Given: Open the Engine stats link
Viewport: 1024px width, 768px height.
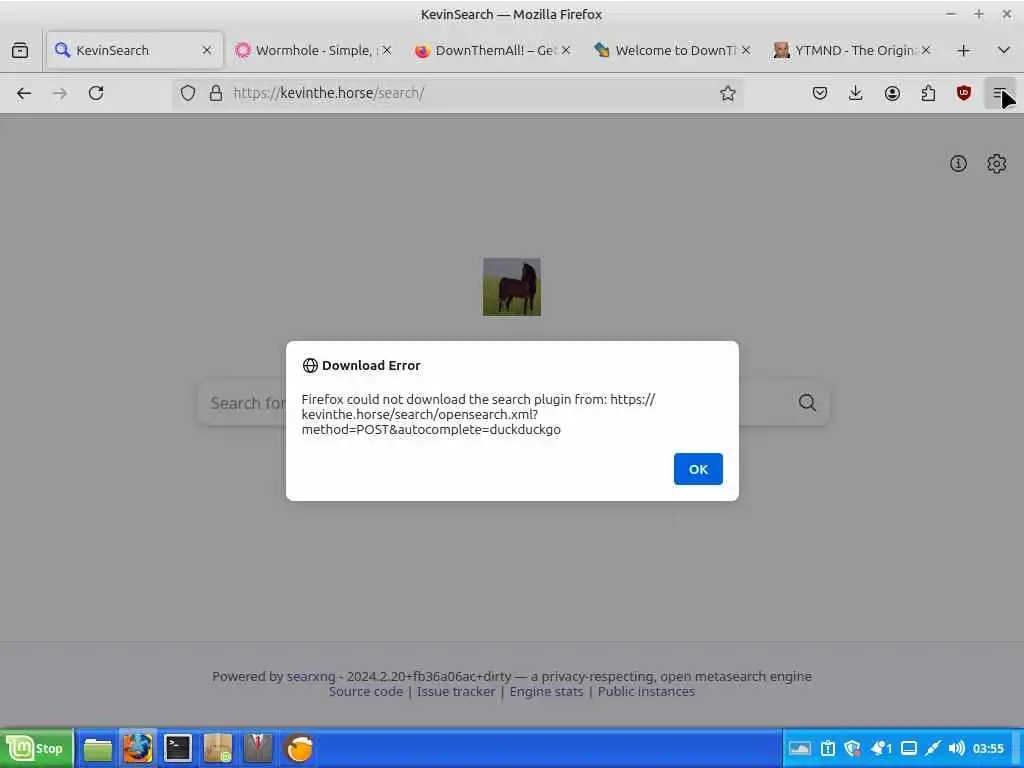Looking at the screenshot, I should click(547, 692).
